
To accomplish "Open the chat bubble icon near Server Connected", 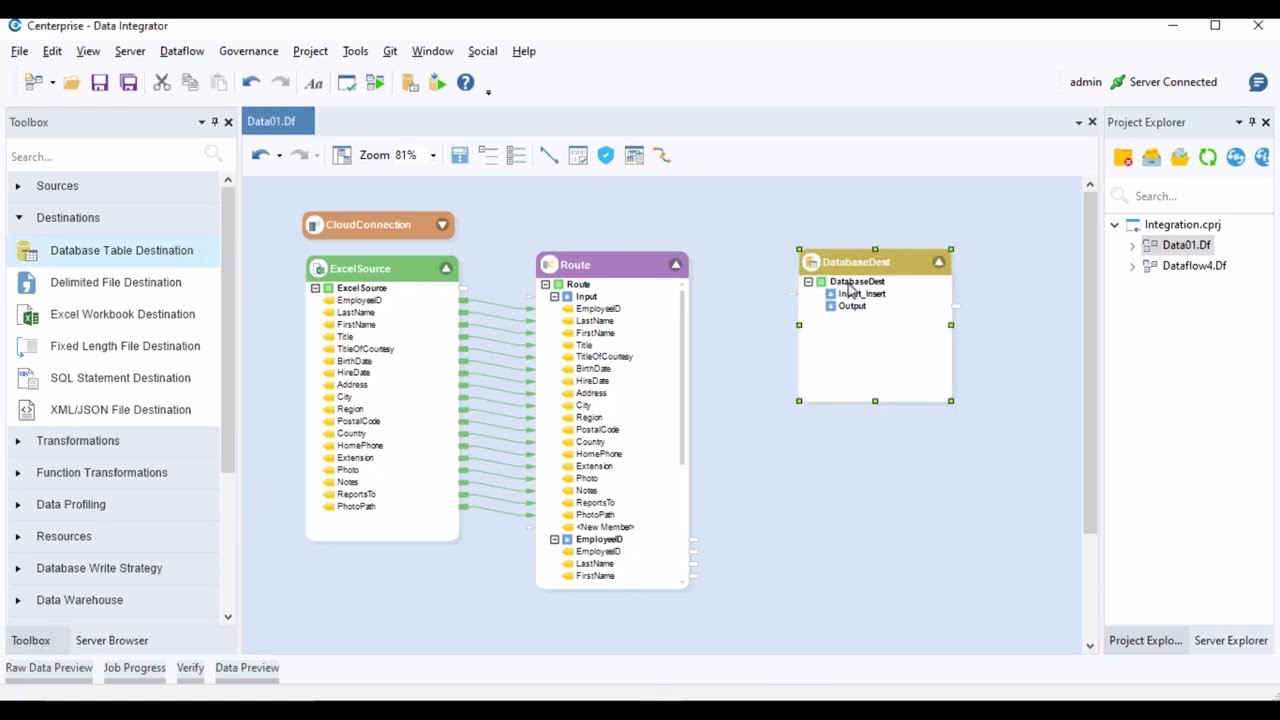I will click(x=1258, y=83).
